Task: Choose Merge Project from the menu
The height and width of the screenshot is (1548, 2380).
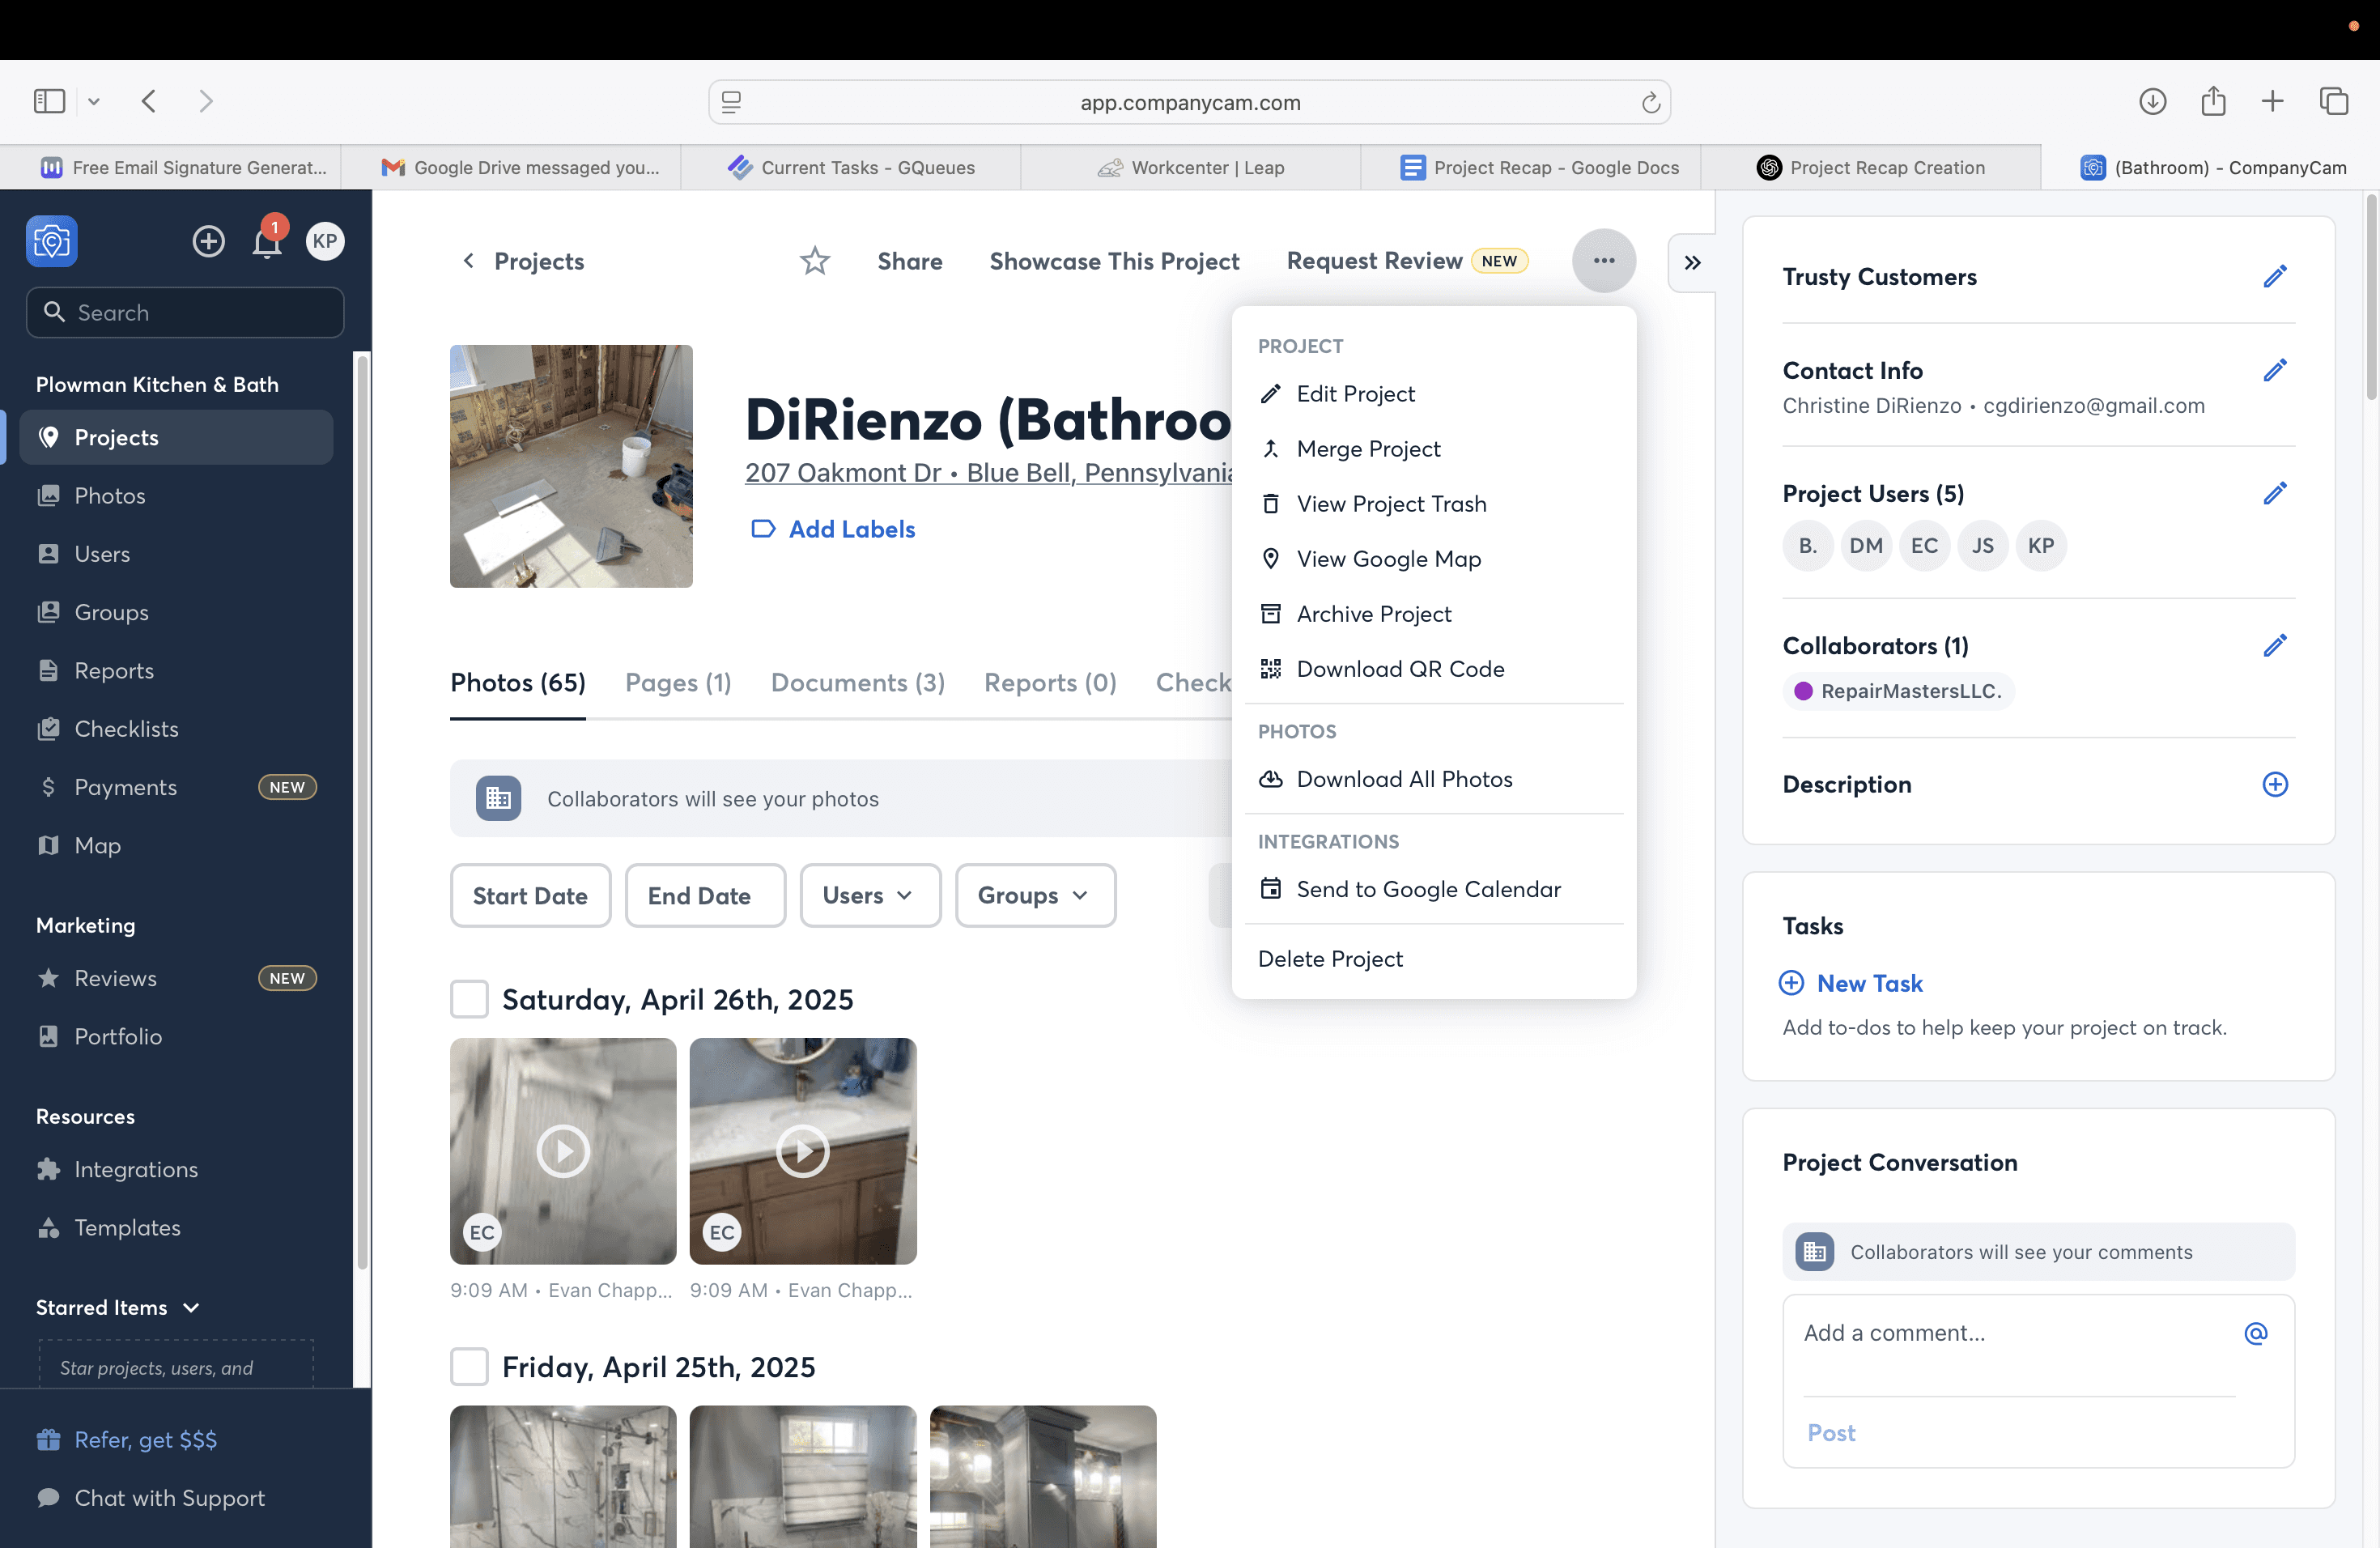Action: tap(1434, 449)
